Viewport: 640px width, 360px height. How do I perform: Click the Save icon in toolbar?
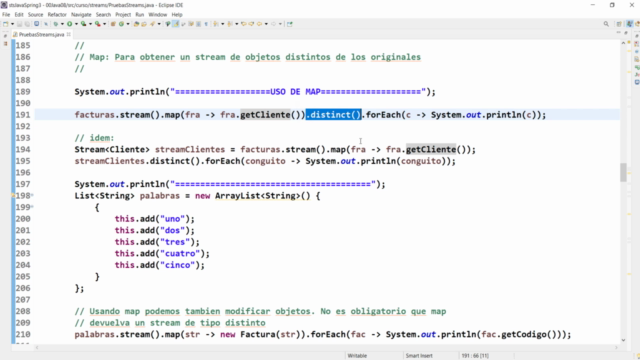pos(19,24)
